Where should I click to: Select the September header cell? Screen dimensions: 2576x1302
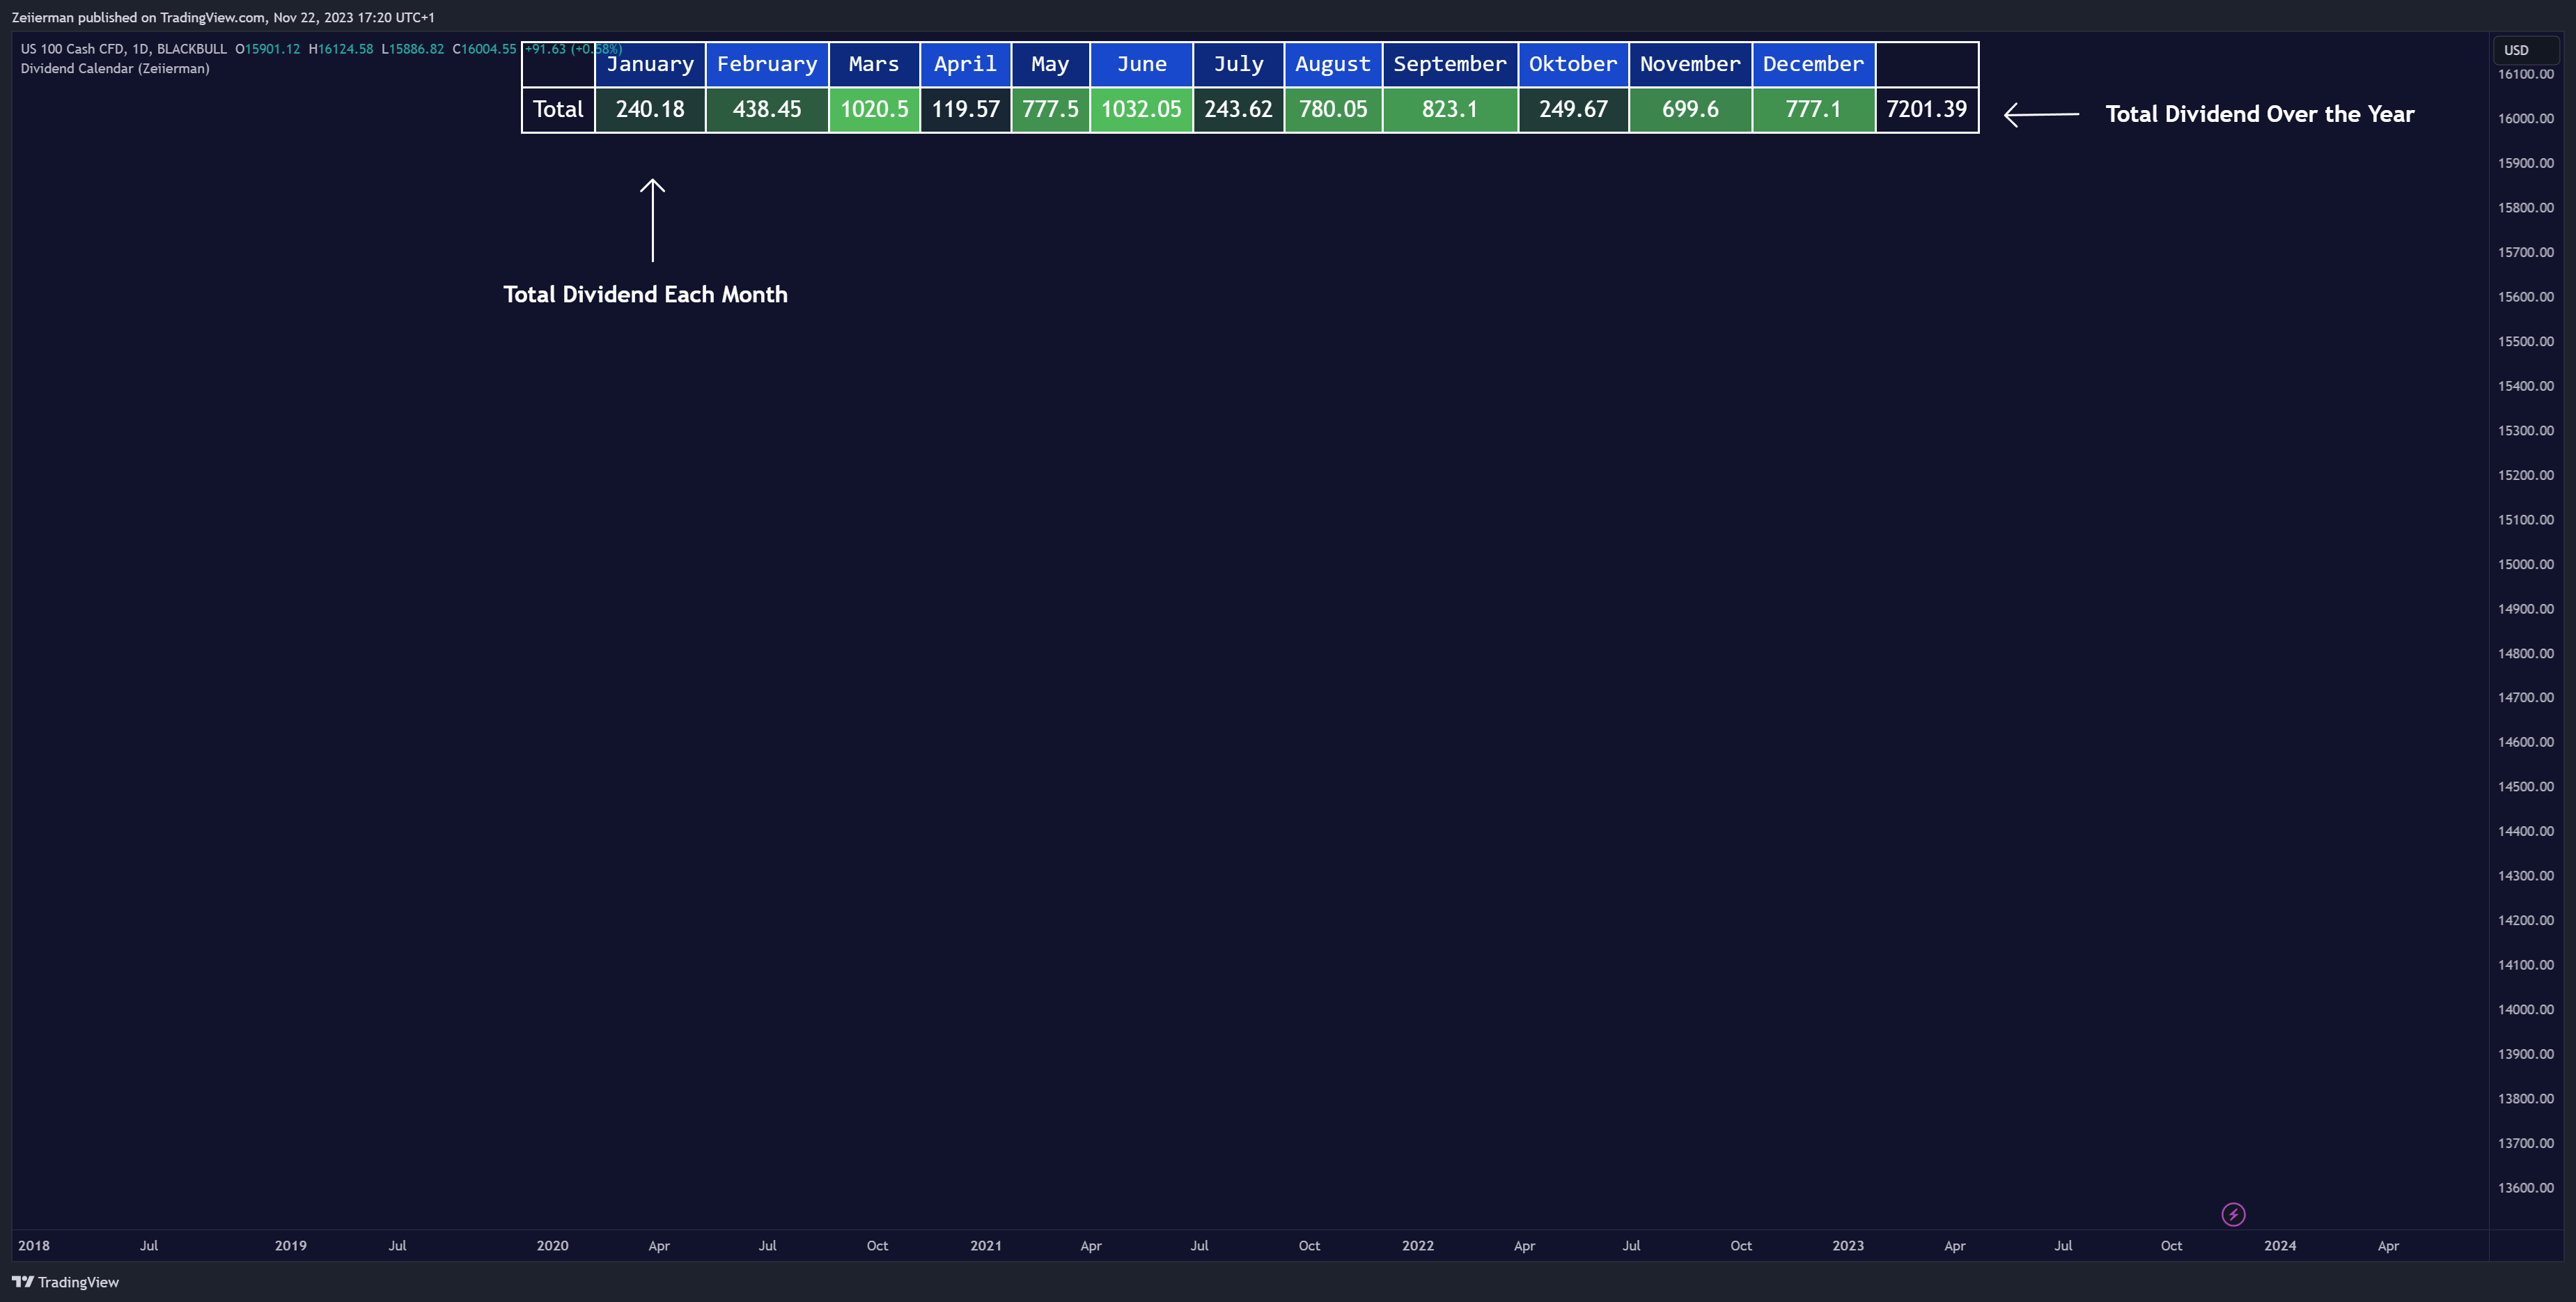pyautogui.click(x=1450, y=64)
